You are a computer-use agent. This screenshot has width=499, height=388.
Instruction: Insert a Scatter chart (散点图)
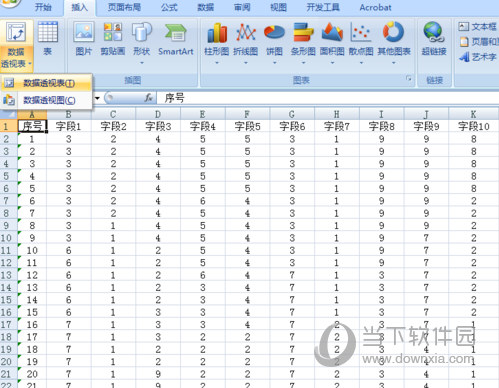[x=361, y=38]
